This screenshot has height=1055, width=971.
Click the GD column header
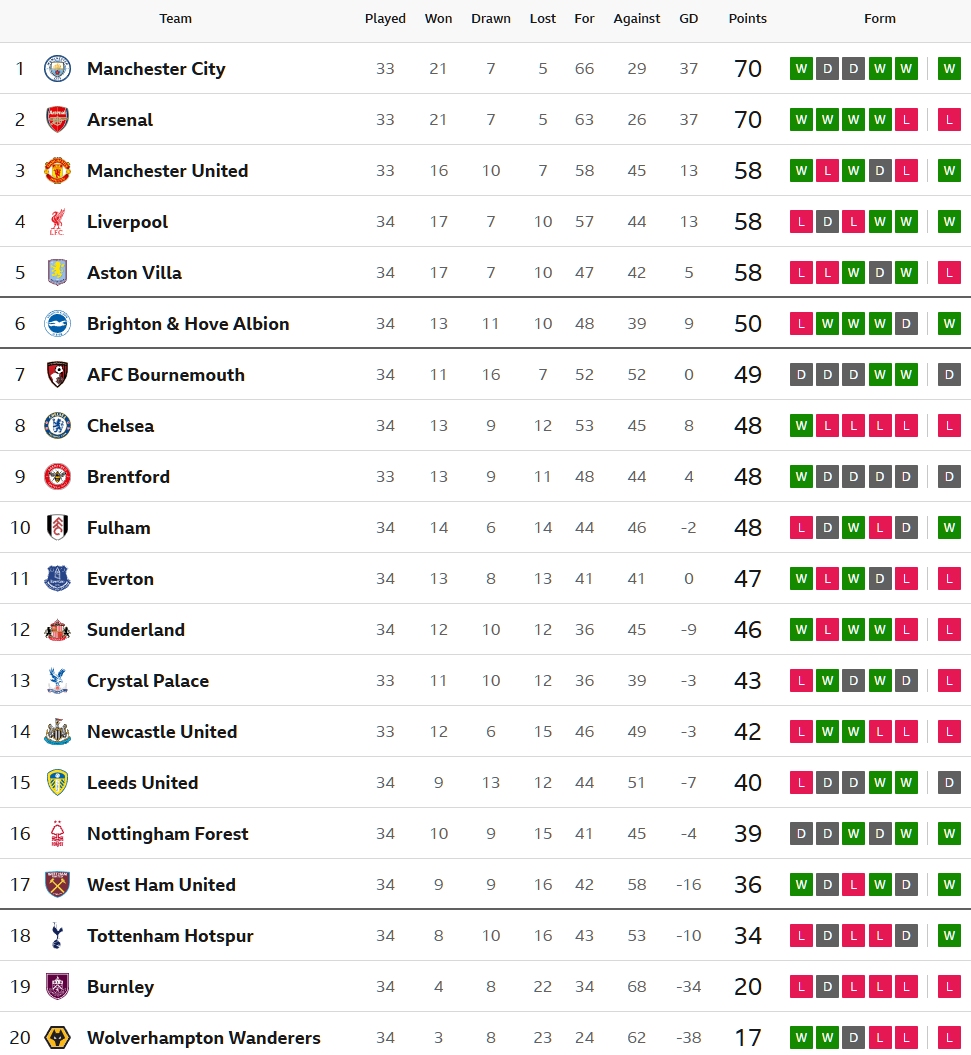689,19
